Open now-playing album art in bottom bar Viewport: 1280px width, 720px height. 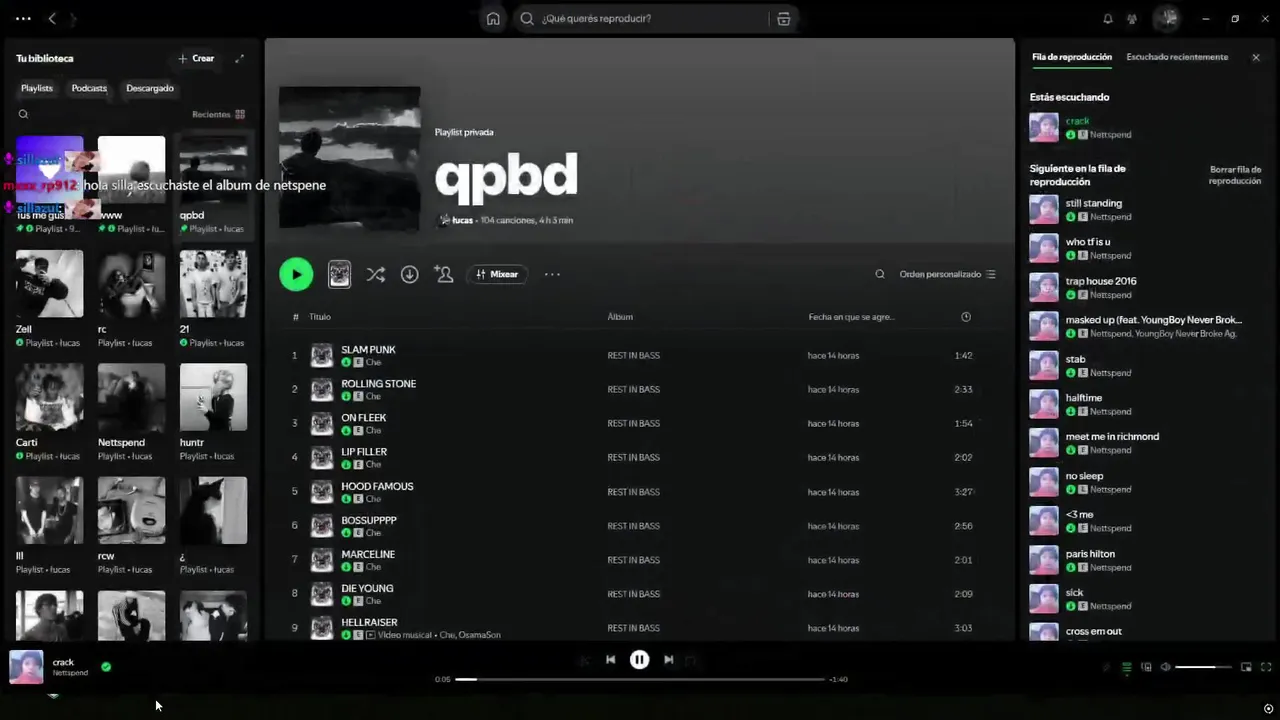pos(26,667)
